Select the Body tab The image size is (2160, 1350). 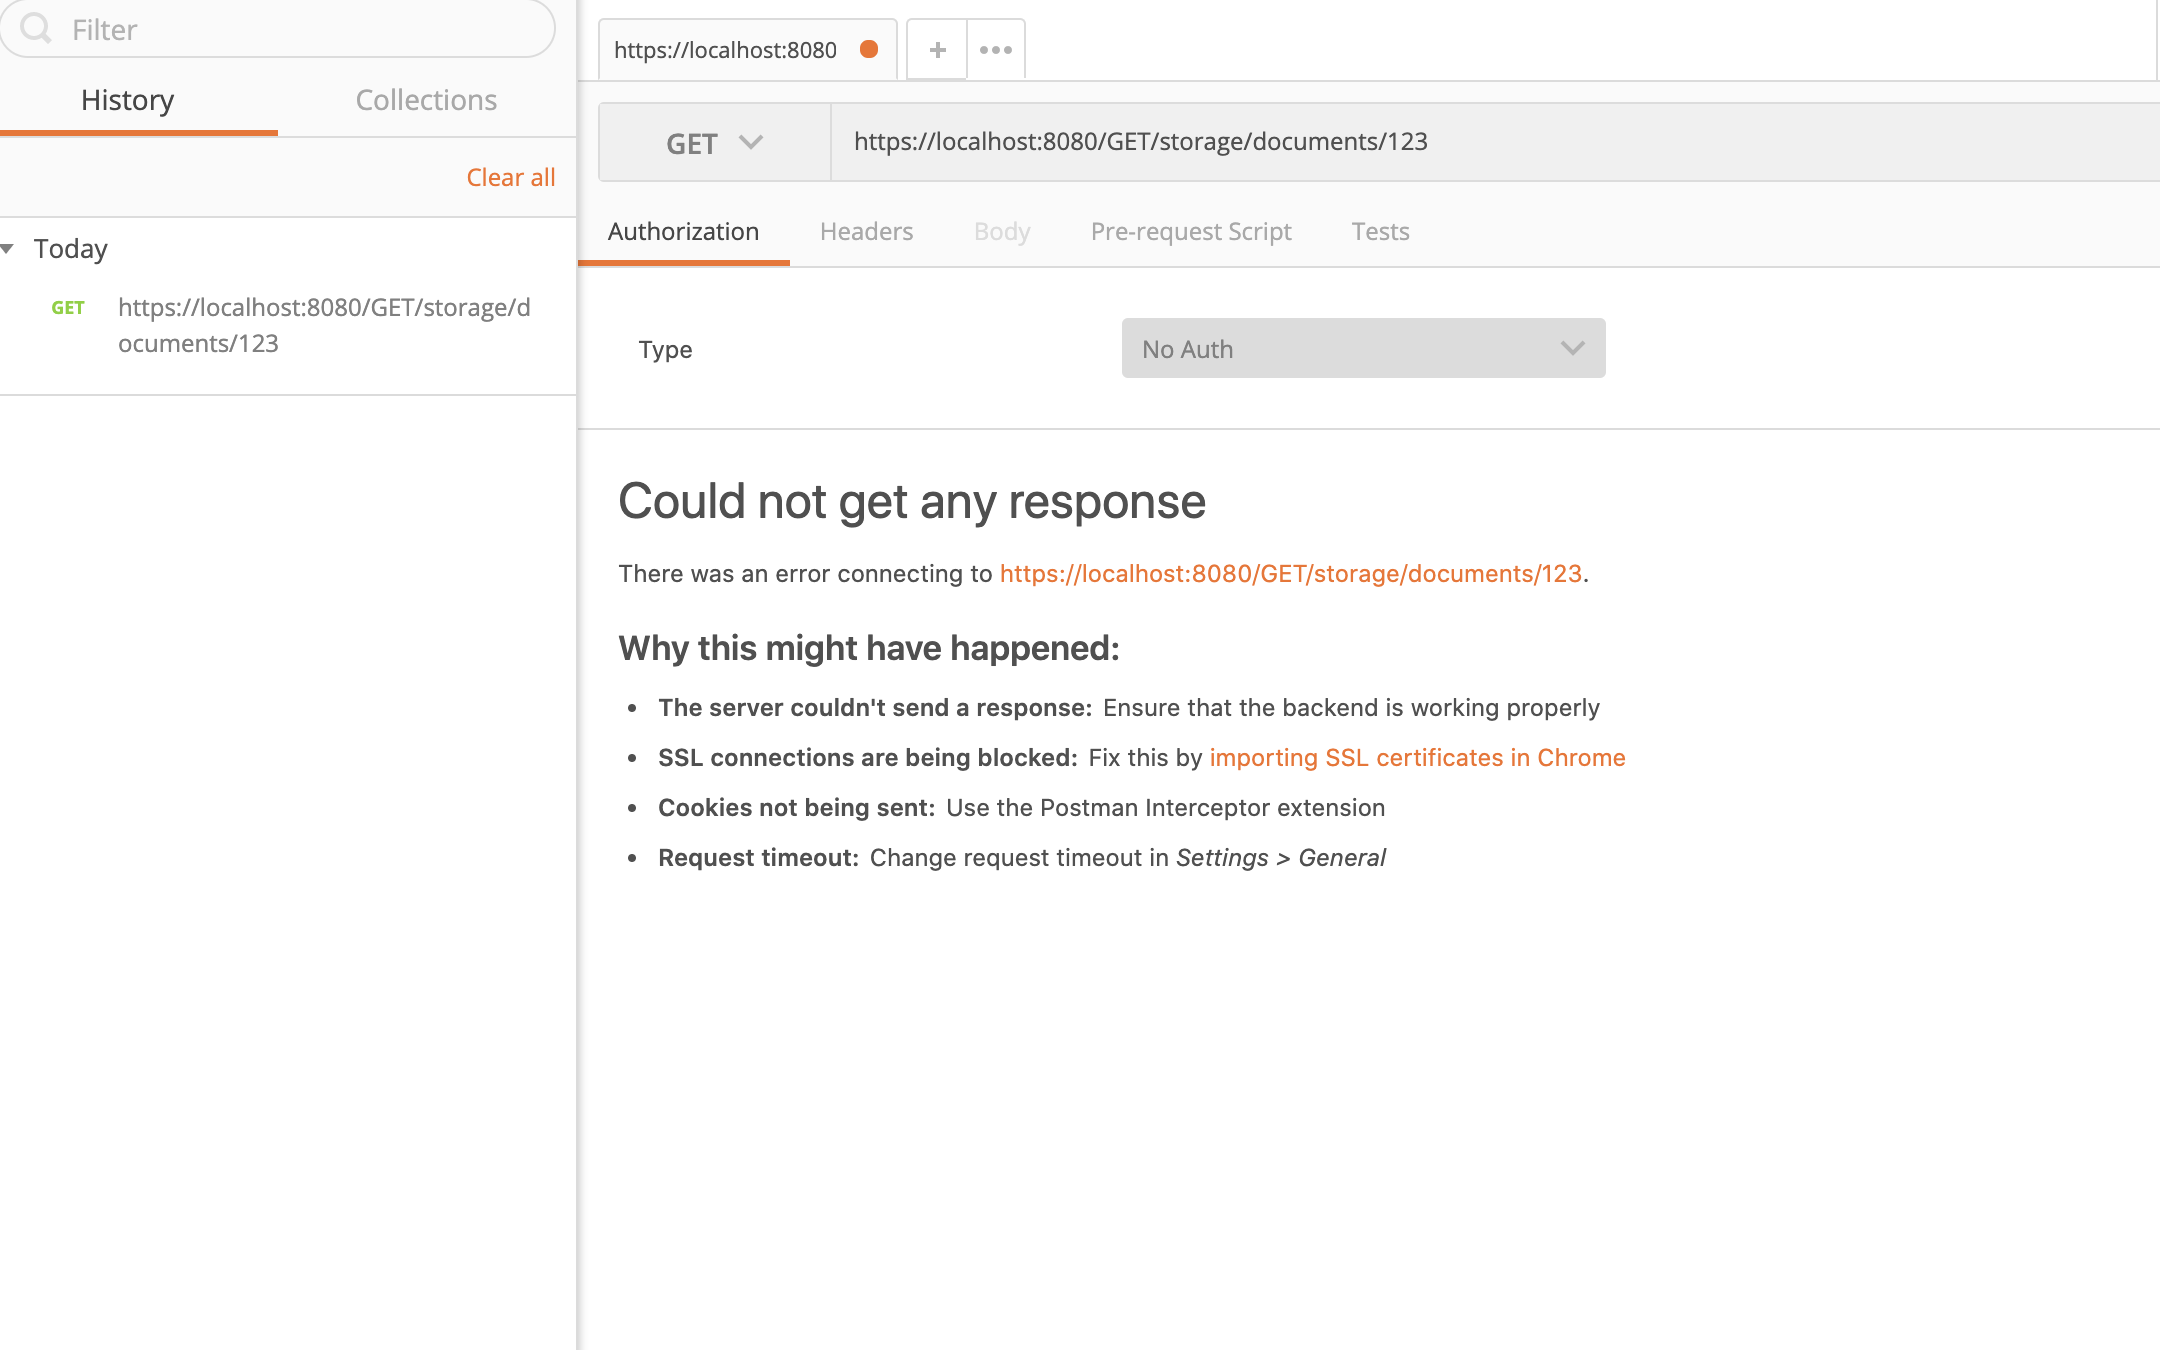coord(1002,232)
